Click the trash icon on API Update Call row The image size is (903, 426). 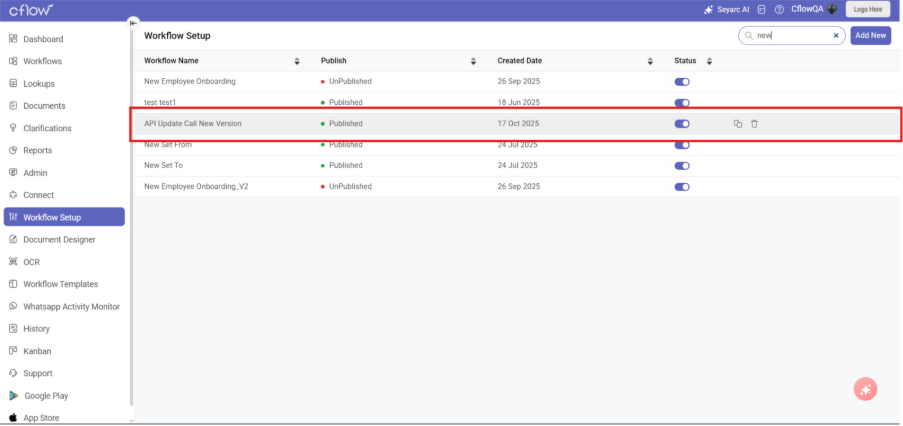point(754,124)
